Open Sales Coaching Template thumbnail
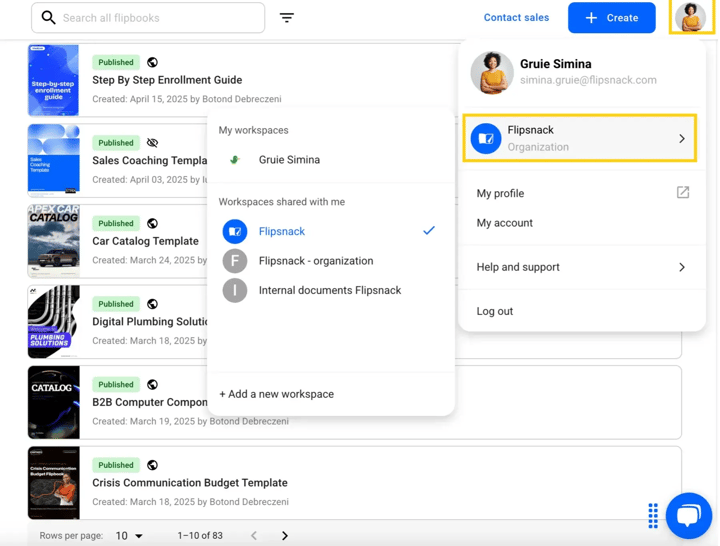 53,160
